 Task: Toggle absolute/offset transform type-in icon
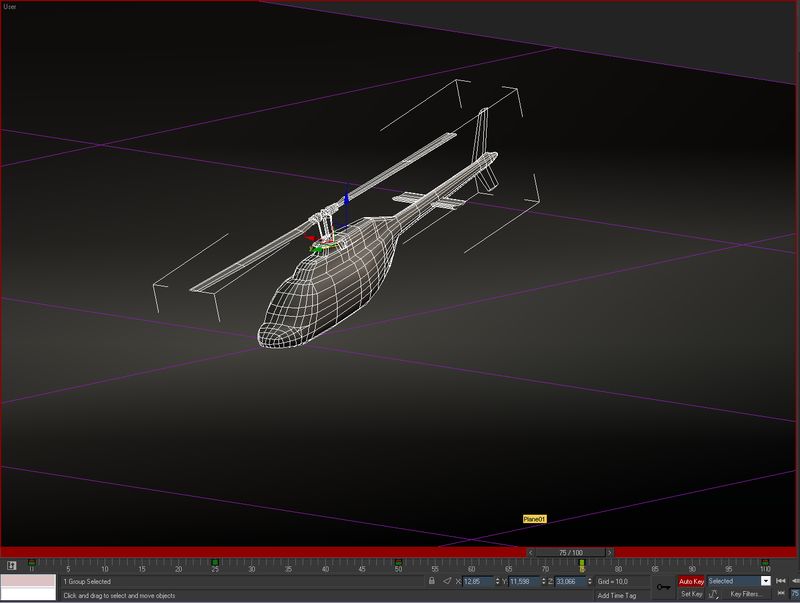(447, 581)
